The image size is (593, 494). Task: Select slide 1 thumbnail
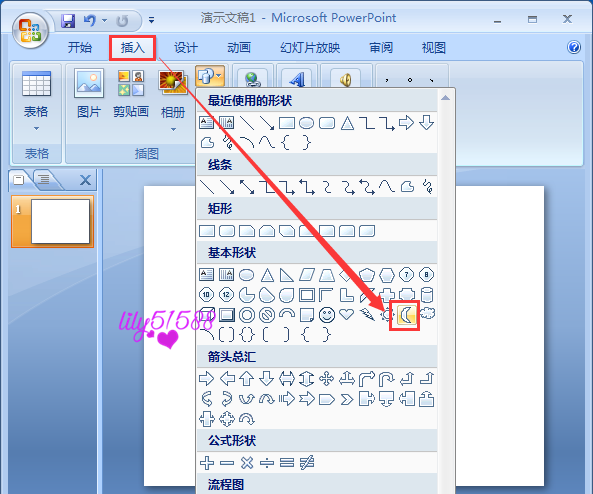coord(53,222)
